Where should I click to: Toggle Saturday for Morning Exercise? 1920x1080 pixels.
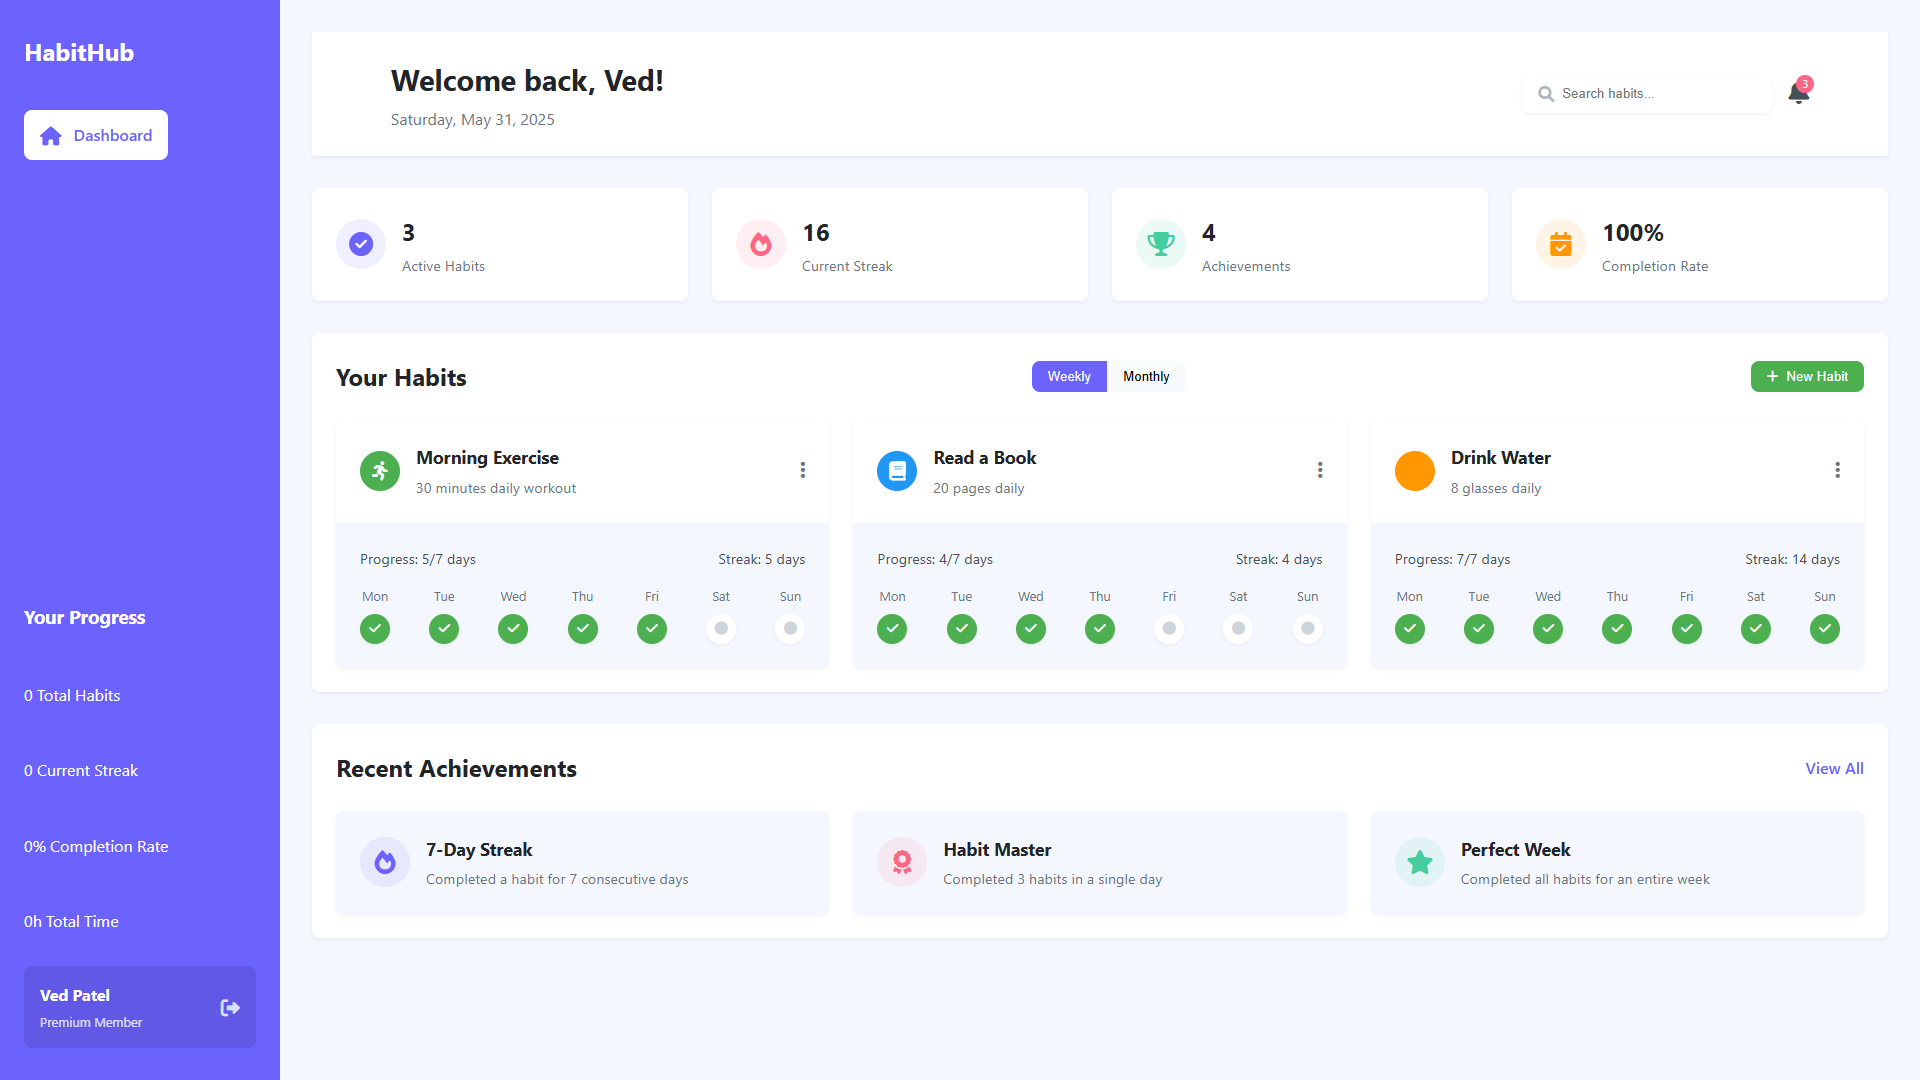click(x=721, y=629)
